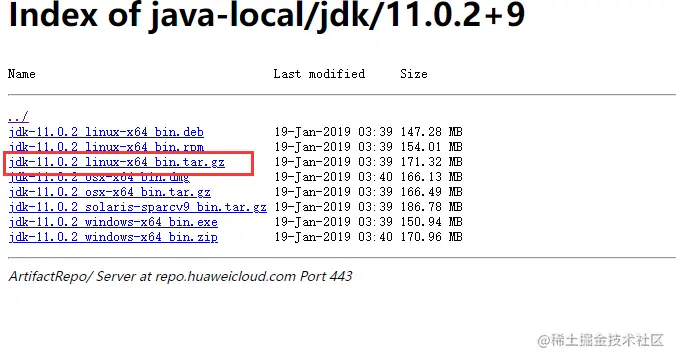Click the Last modified column header
Image resolution: width=676 pixels, height=360 pixels.
pyautogui.click(x=319, y=74)
